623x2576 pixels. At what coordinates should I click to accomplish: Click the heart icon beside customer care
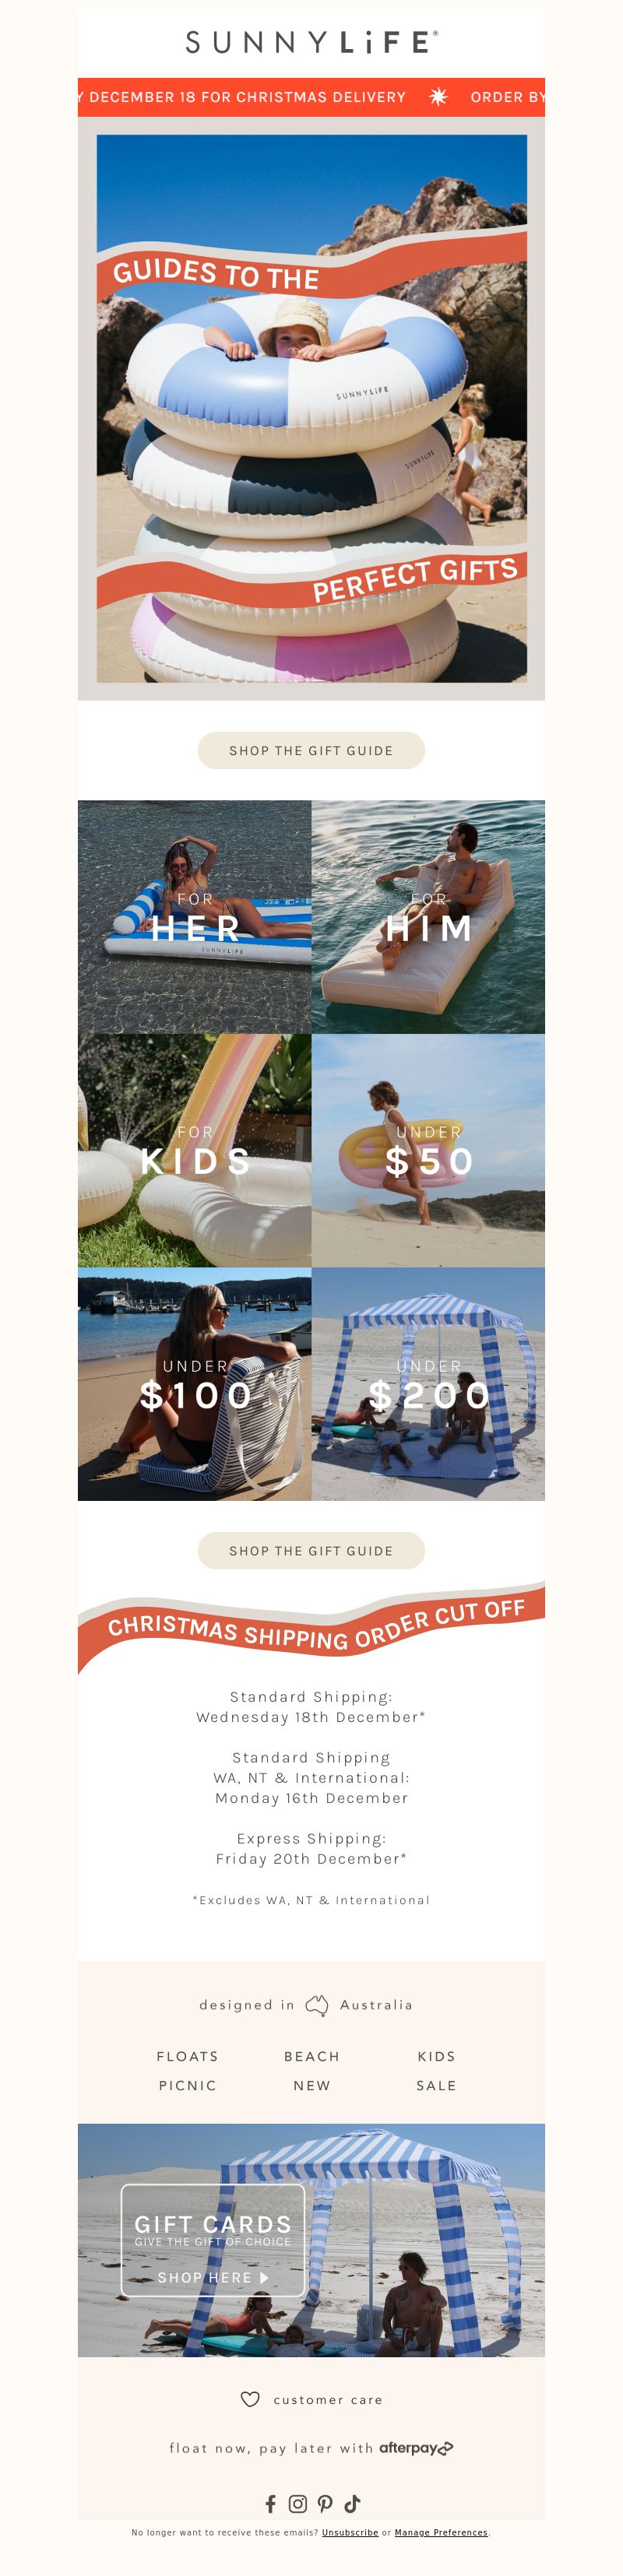[250, 2399]
